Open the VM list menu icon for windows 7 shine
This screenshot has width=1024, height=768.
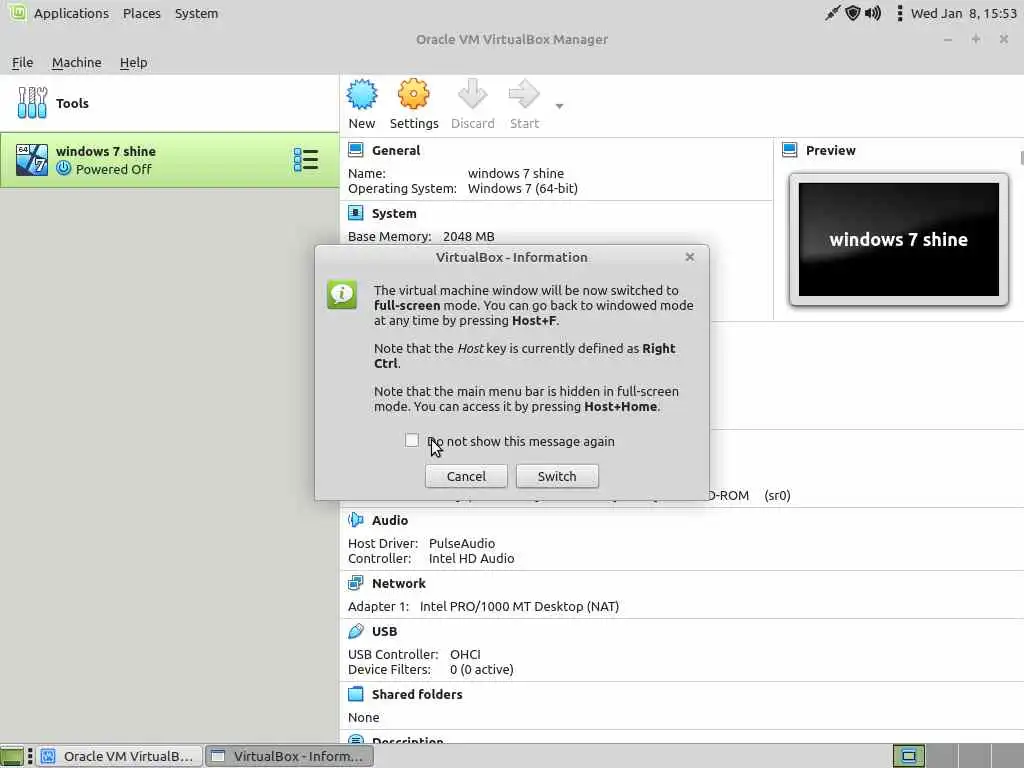pos(306,160)
